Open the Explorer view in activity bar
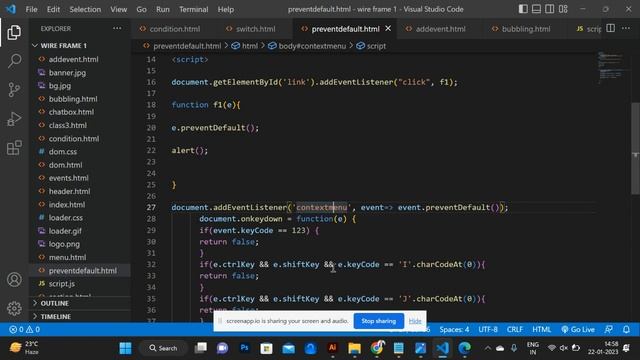Screen dimensions: 640x360 click(14, 33)
